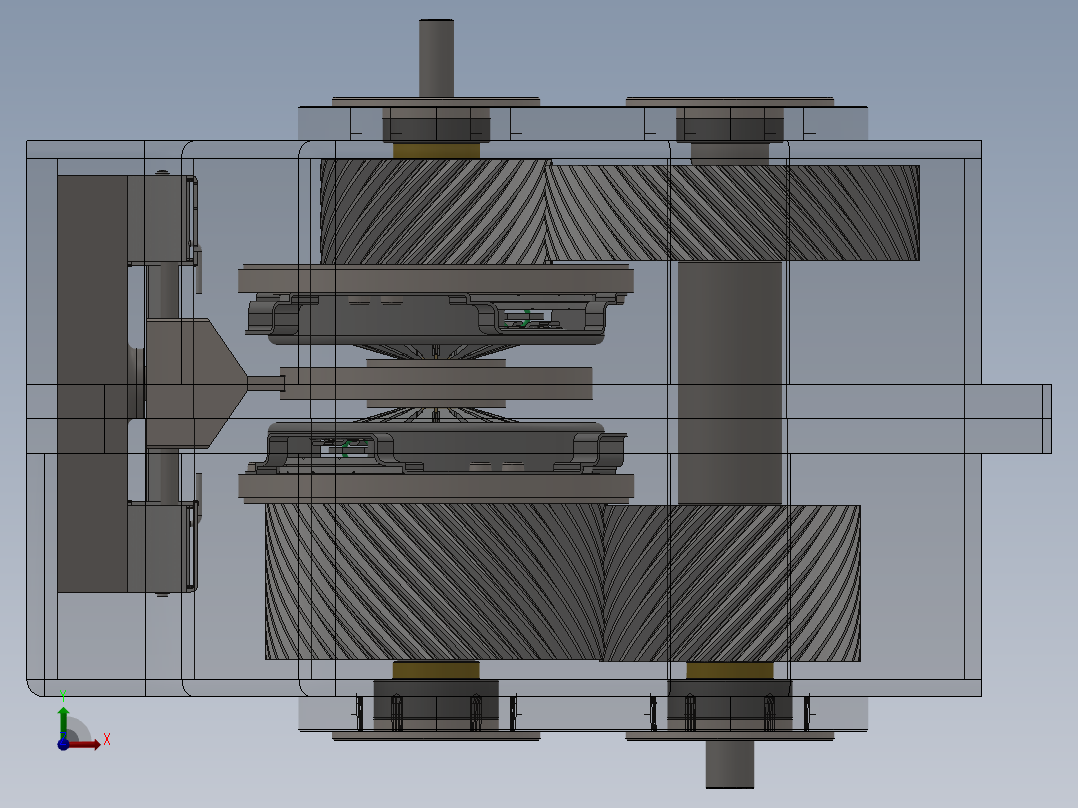Select the lower right helical gear

point(732,583)
